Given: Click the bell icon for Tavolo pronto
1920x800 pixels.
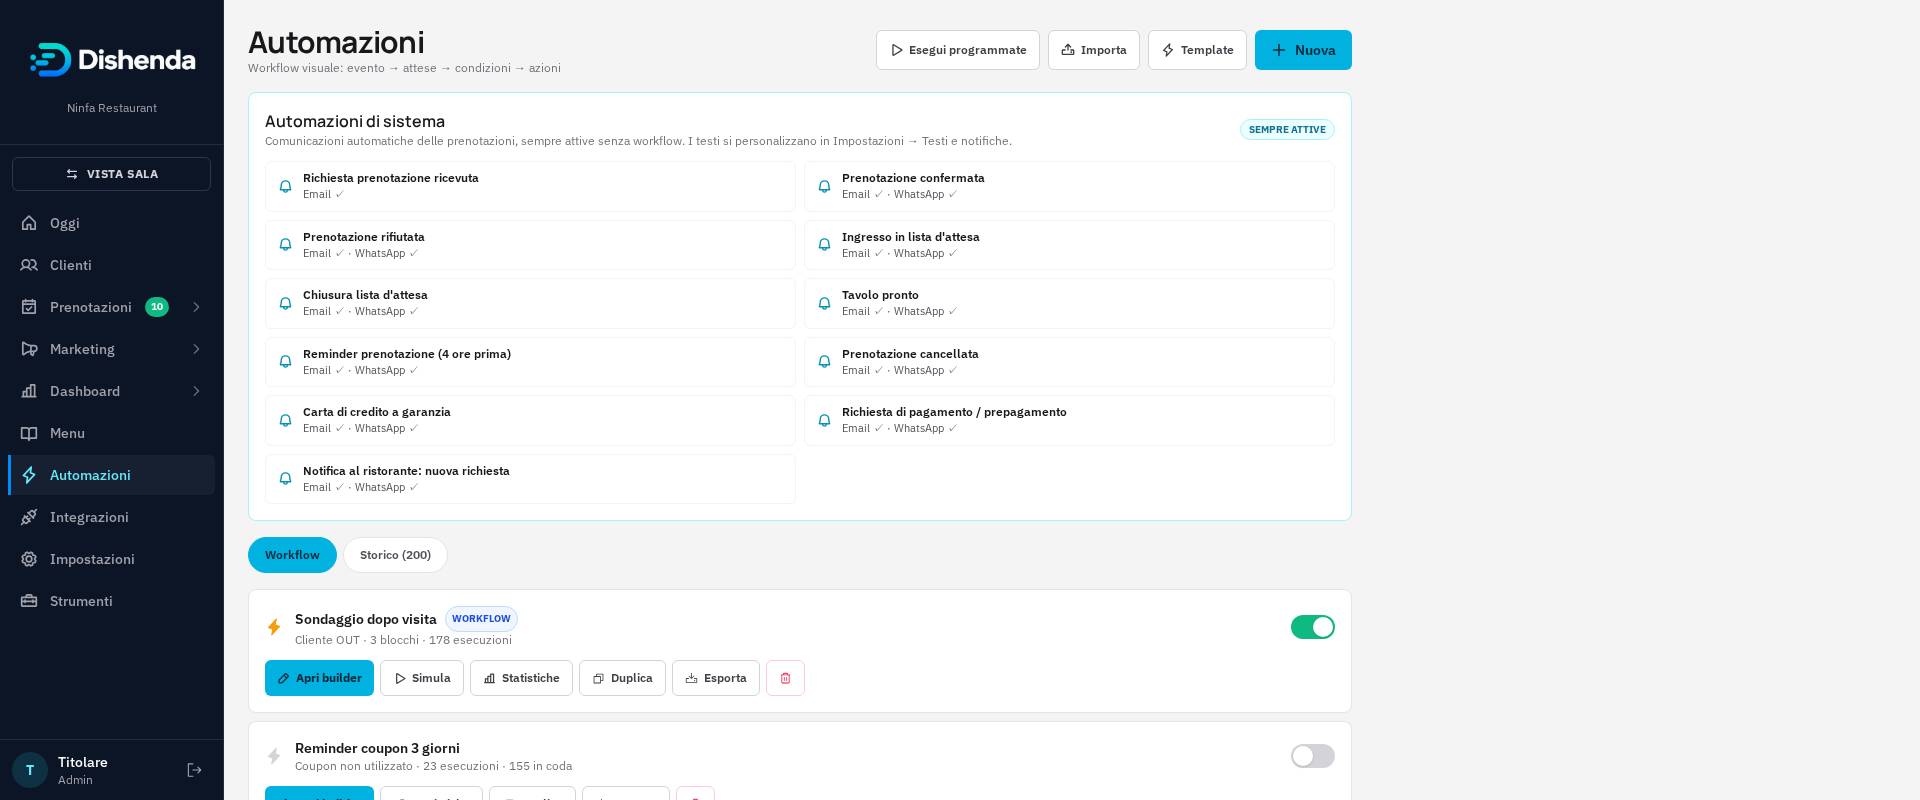Looking at the screenshot, I should 824,303.
